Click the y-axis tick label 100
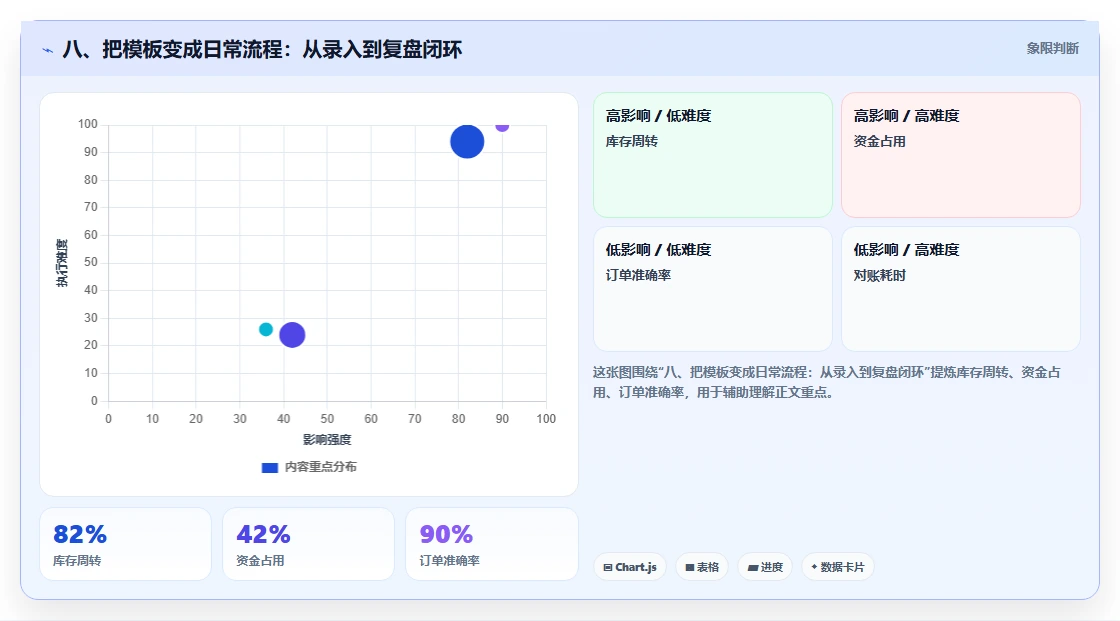Screen dimensions: 1120x621 (x=88, y=124)
